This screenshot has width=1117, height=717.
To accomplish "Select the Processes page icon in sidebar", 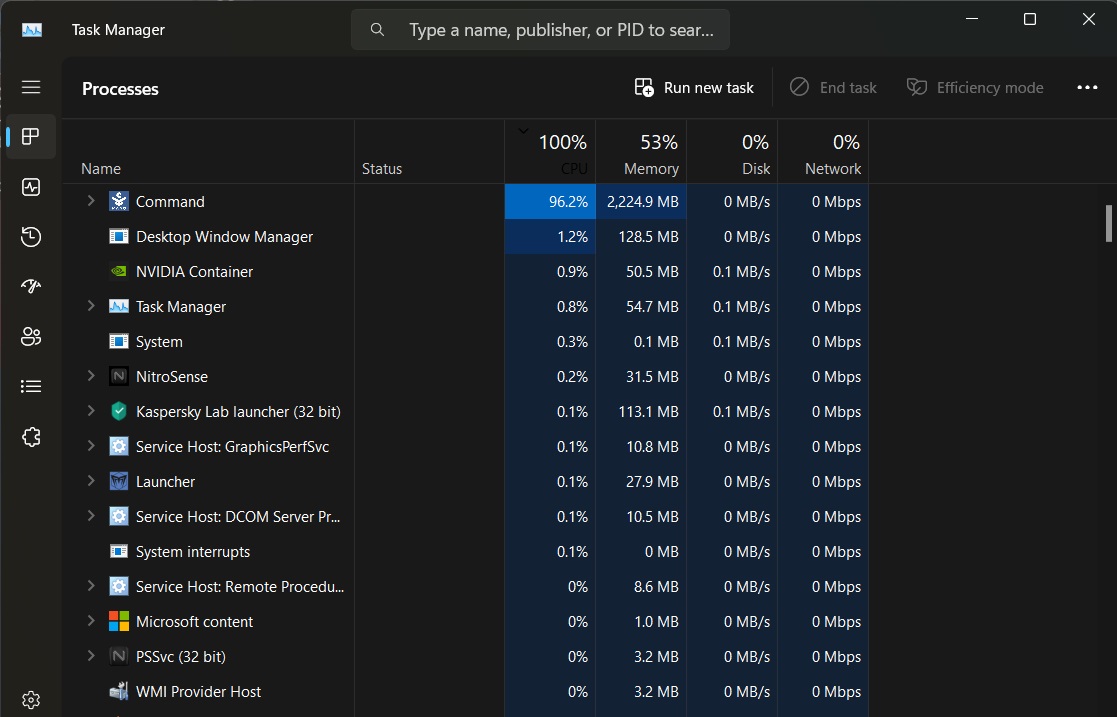I will point(31,136).
